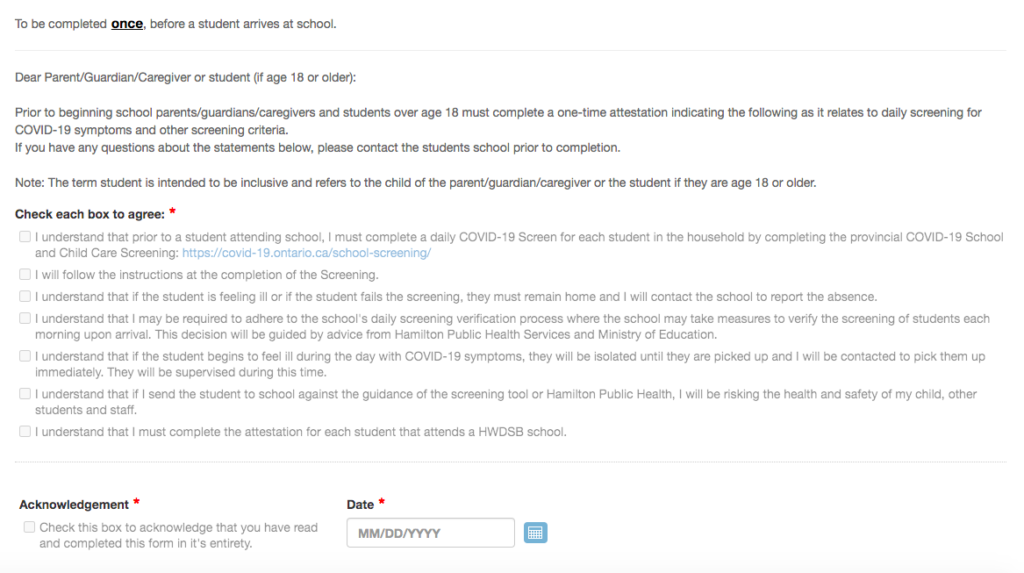Check the 'risking health and safety' box
This screenshot has width=1024, height=573.
tap(24, 394)
